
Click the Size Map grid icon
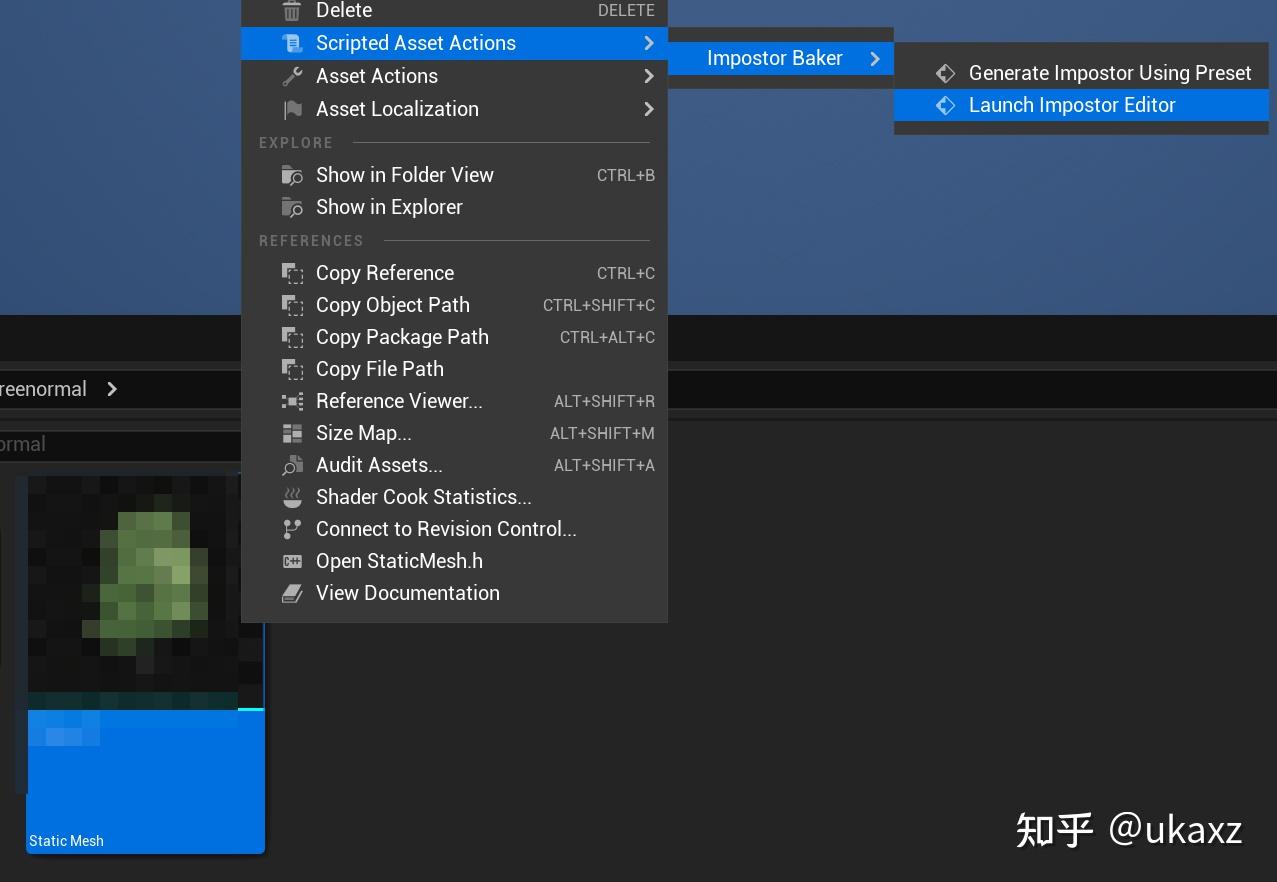(292, 433)
